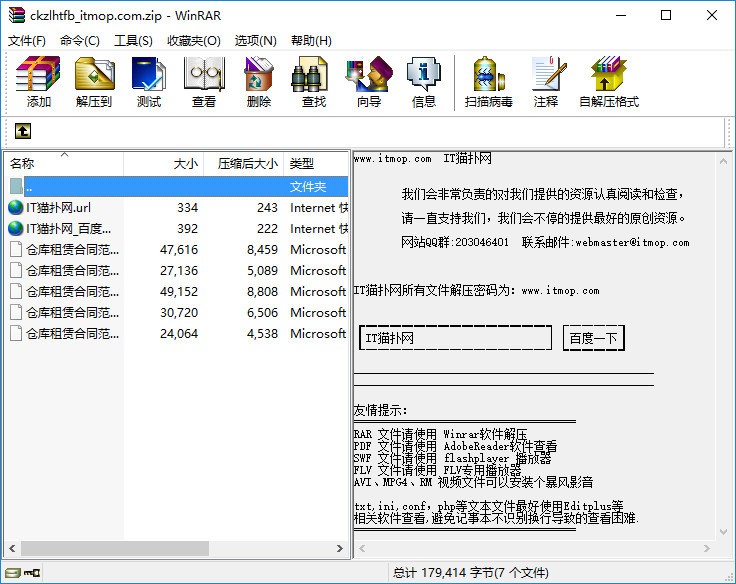Sort by the 类型 column header
This screenshot has height=584, width=736.
pos(316,164)
